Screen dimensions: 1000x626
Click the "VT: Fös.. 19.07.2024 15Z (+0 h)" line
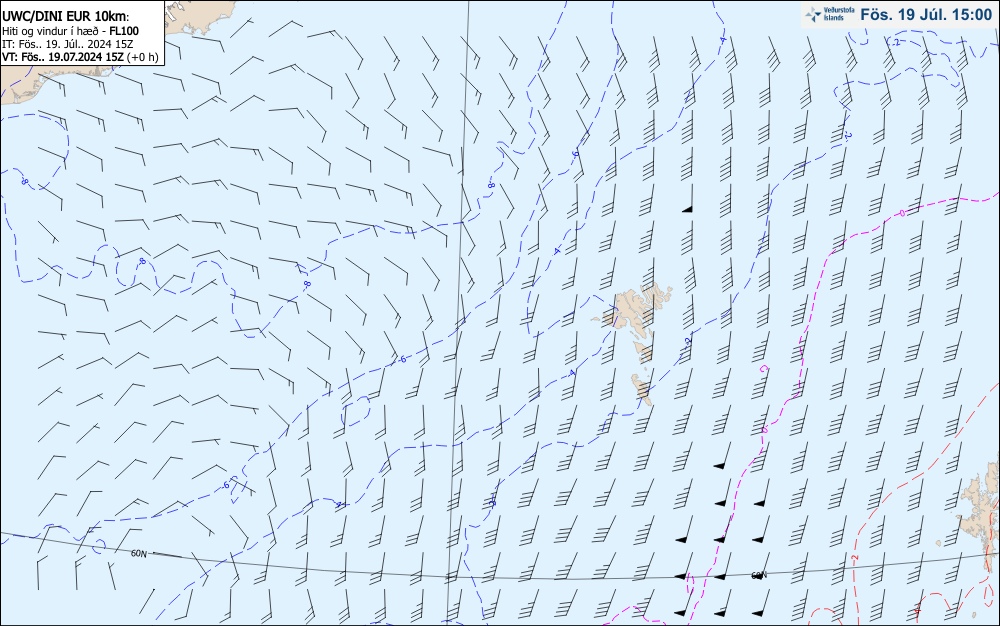pyautogui.click(x=80, y=57)
